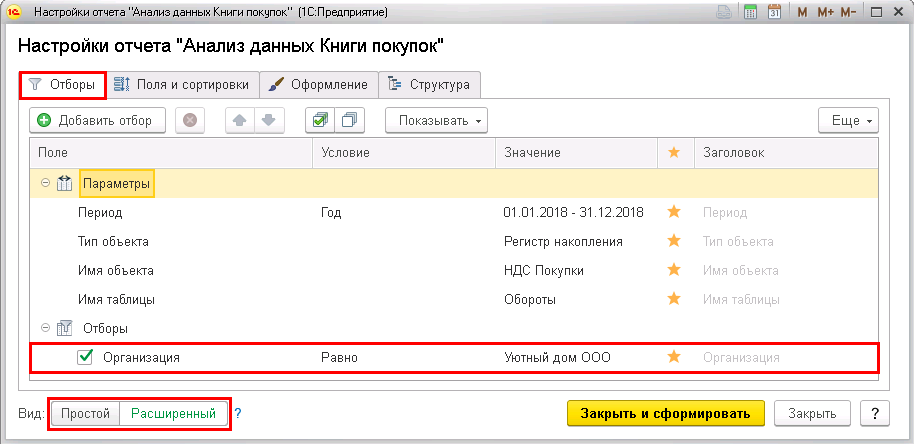Click the delete filter X icon
The width and height of the screenshot is (914, 444).
[x=190, y=121]
